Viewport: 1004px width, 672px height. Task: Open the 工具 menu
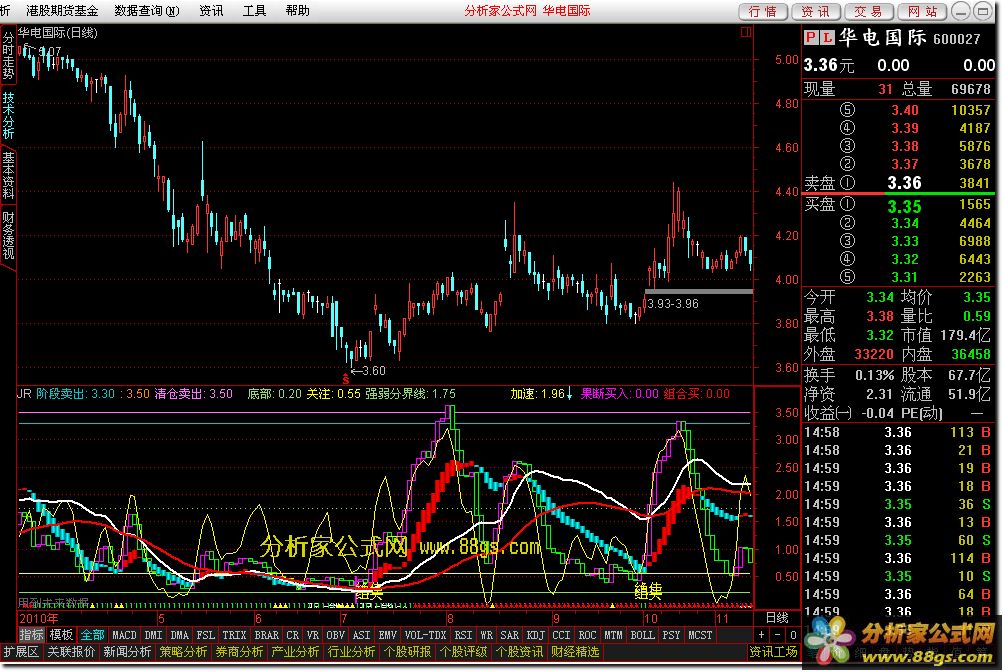click(x=254, y=10)
